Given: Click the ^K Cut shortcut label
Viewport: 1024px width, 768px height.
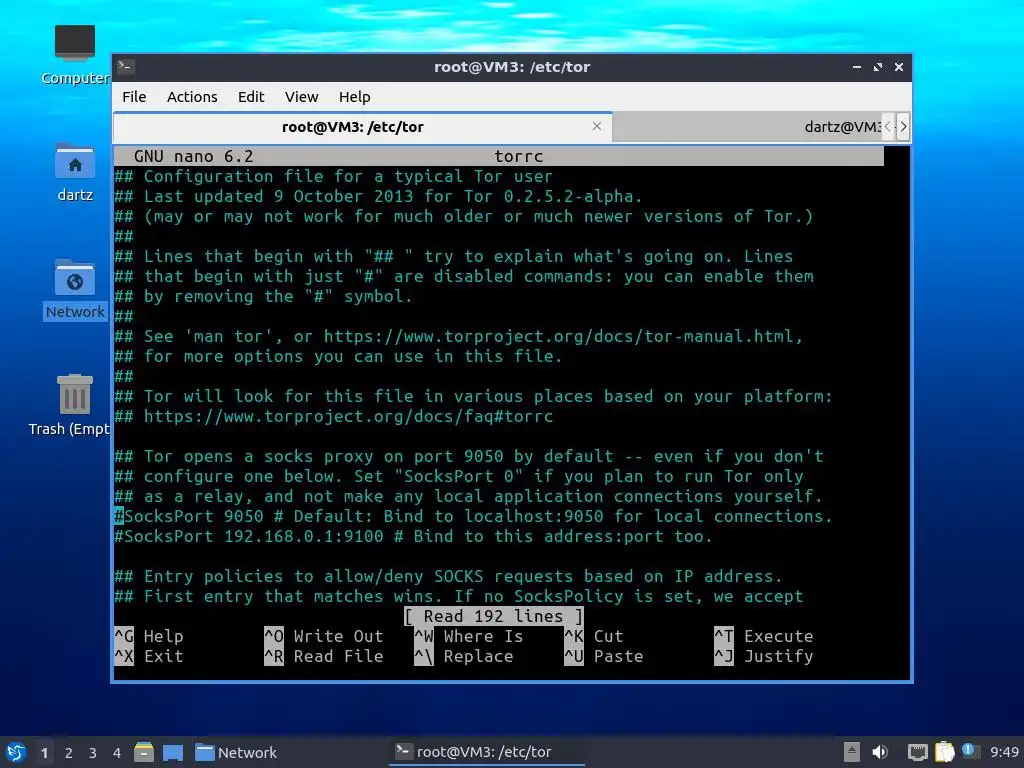Looking at the screenshot, I should tap(594, 636).
